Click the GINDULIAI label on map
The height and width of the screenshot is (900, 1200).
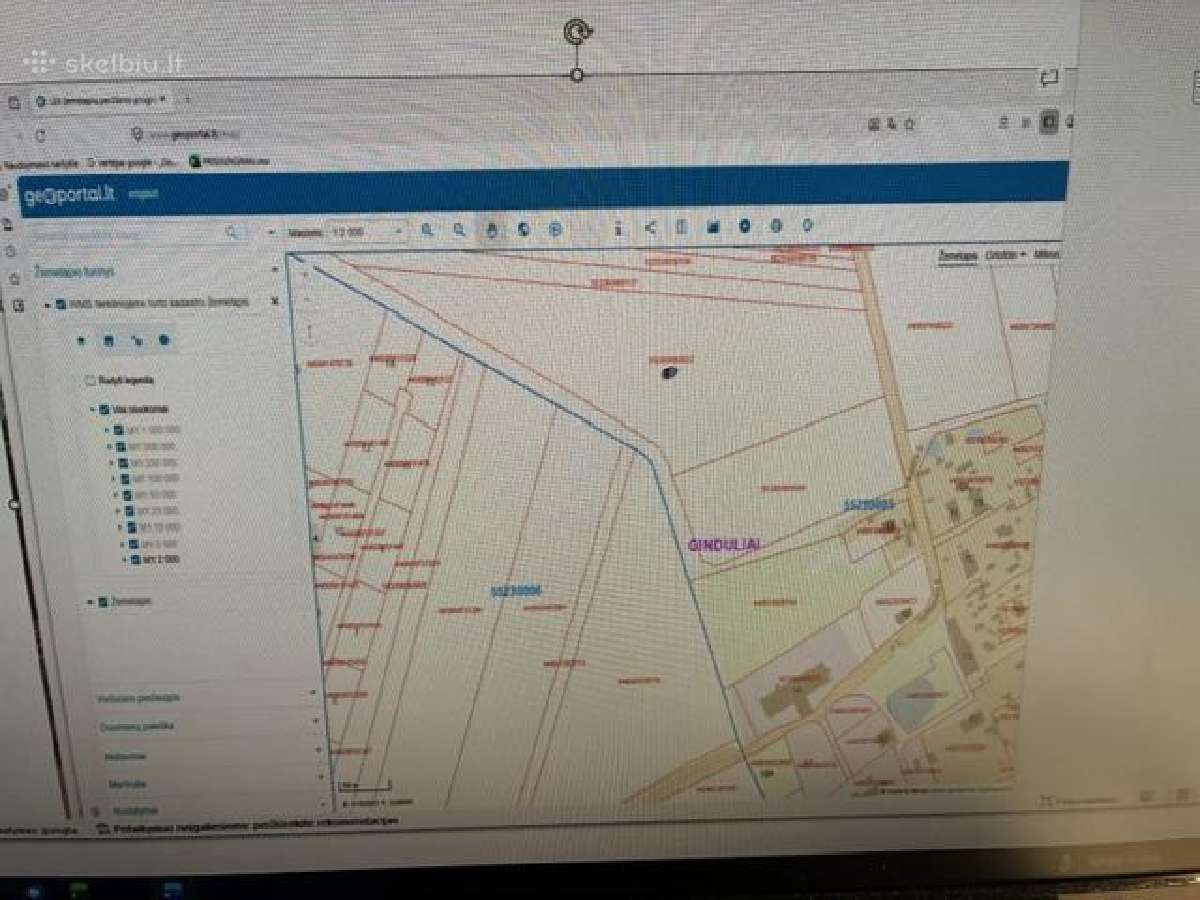(725, 544)
